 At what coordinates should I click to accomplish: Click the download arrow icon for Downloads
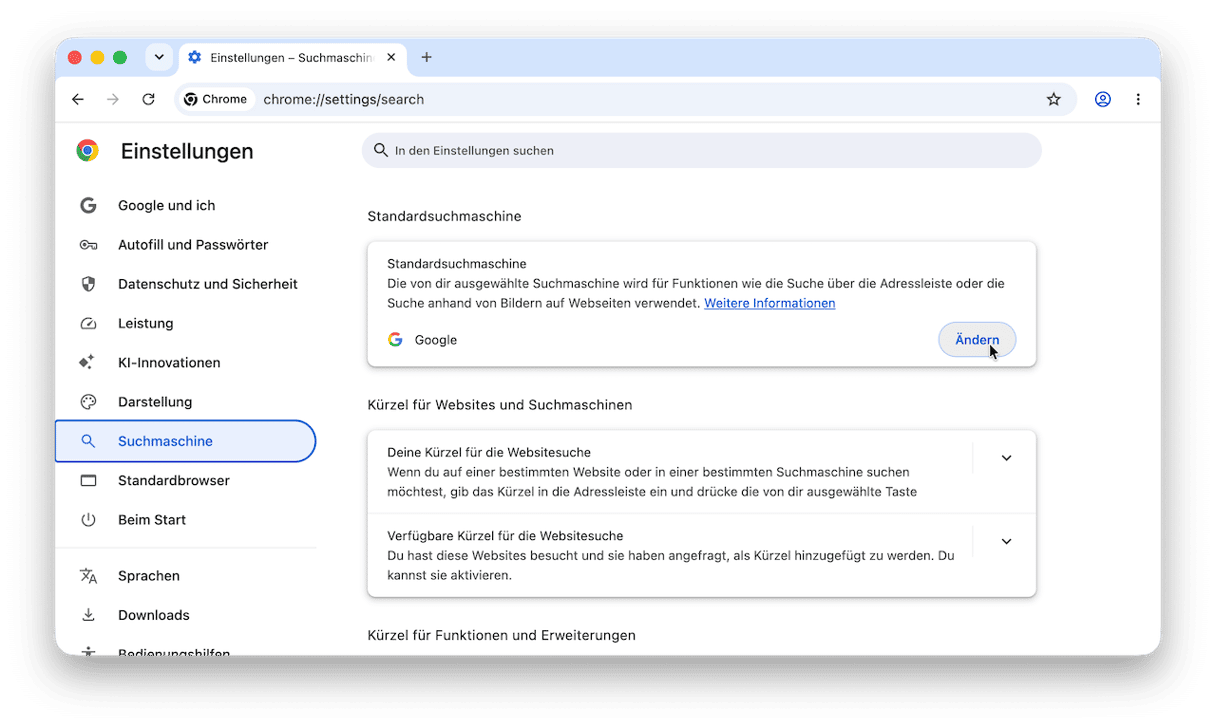pos(88,615)
